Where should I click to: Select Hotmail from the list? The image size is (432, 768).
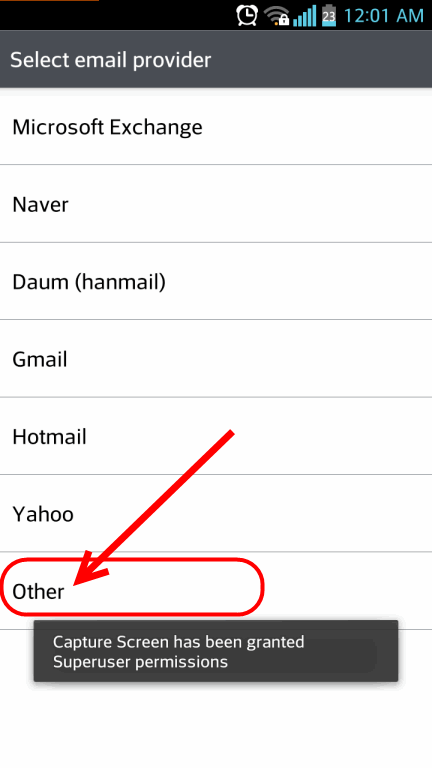(x=216, y=436)
